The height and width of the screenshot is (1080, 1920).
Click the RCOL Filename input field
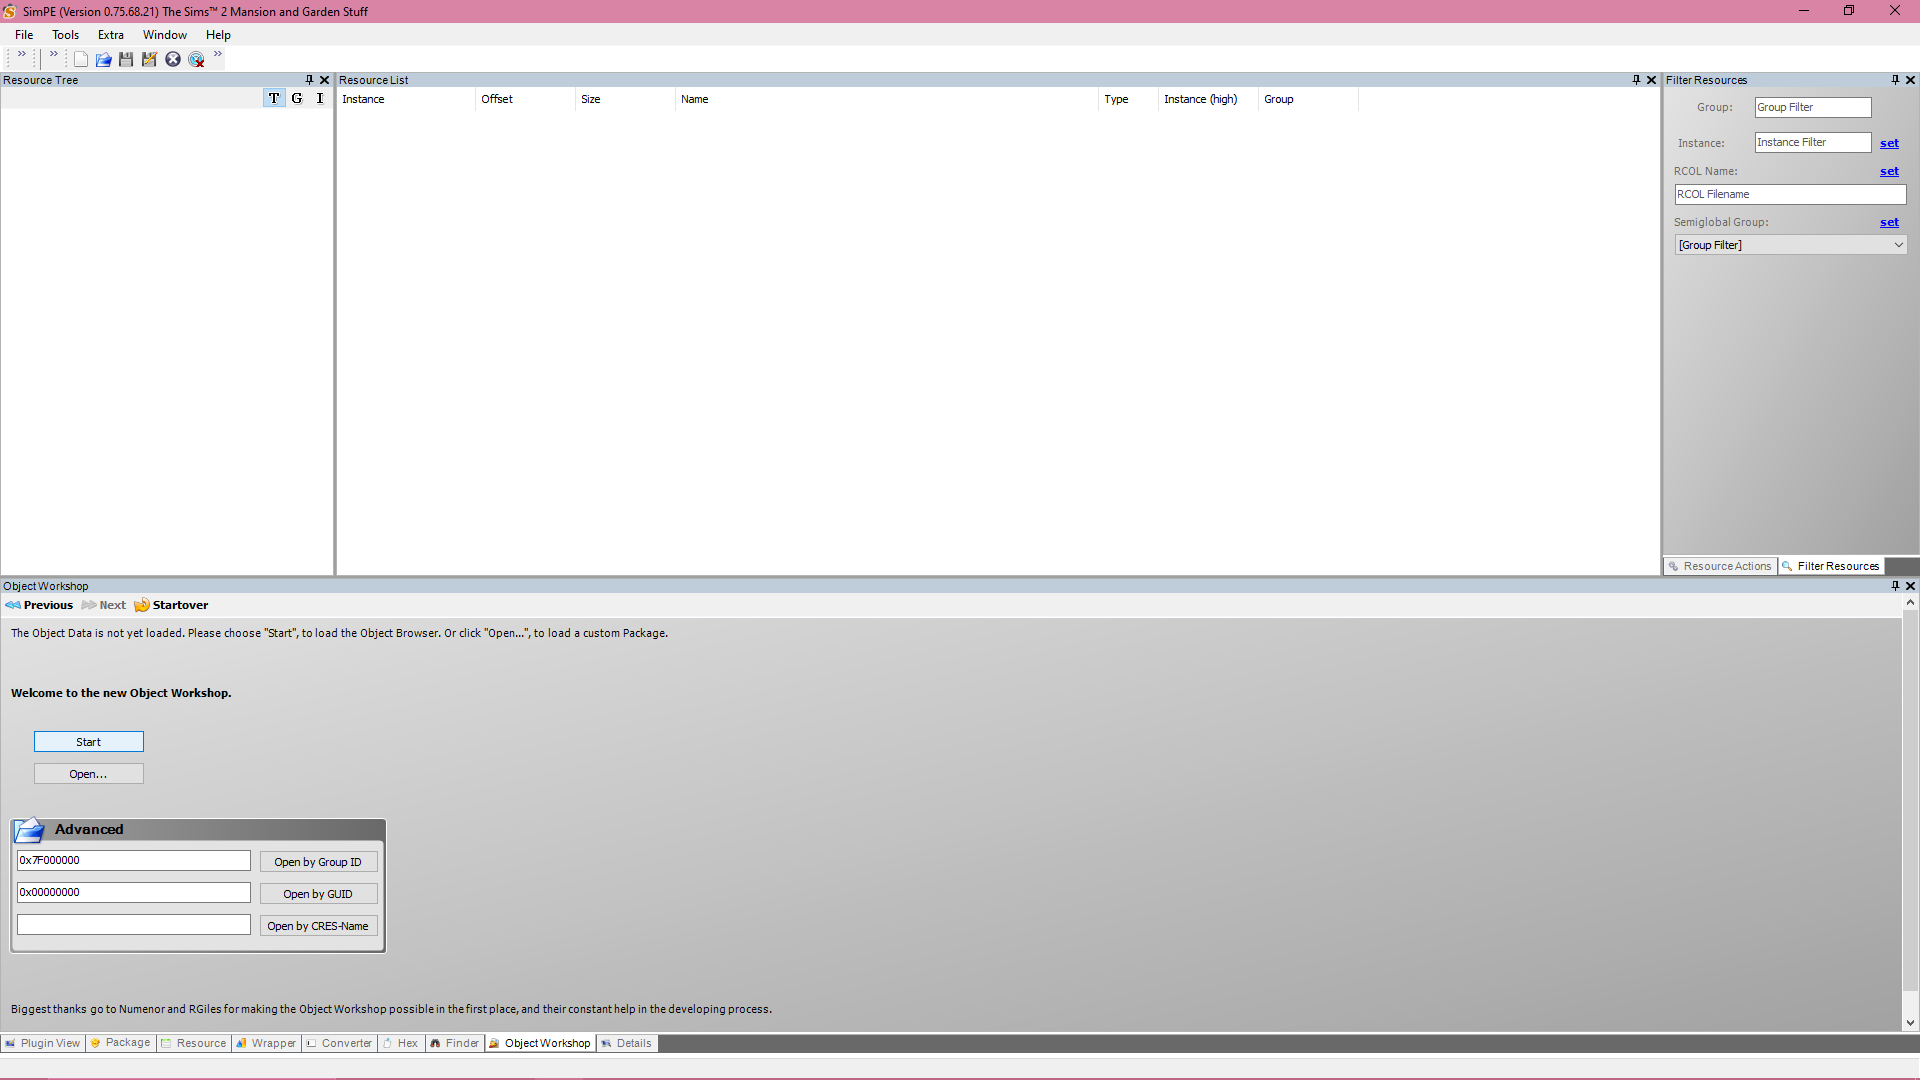pyautogui.click(x=1789, y=195)
